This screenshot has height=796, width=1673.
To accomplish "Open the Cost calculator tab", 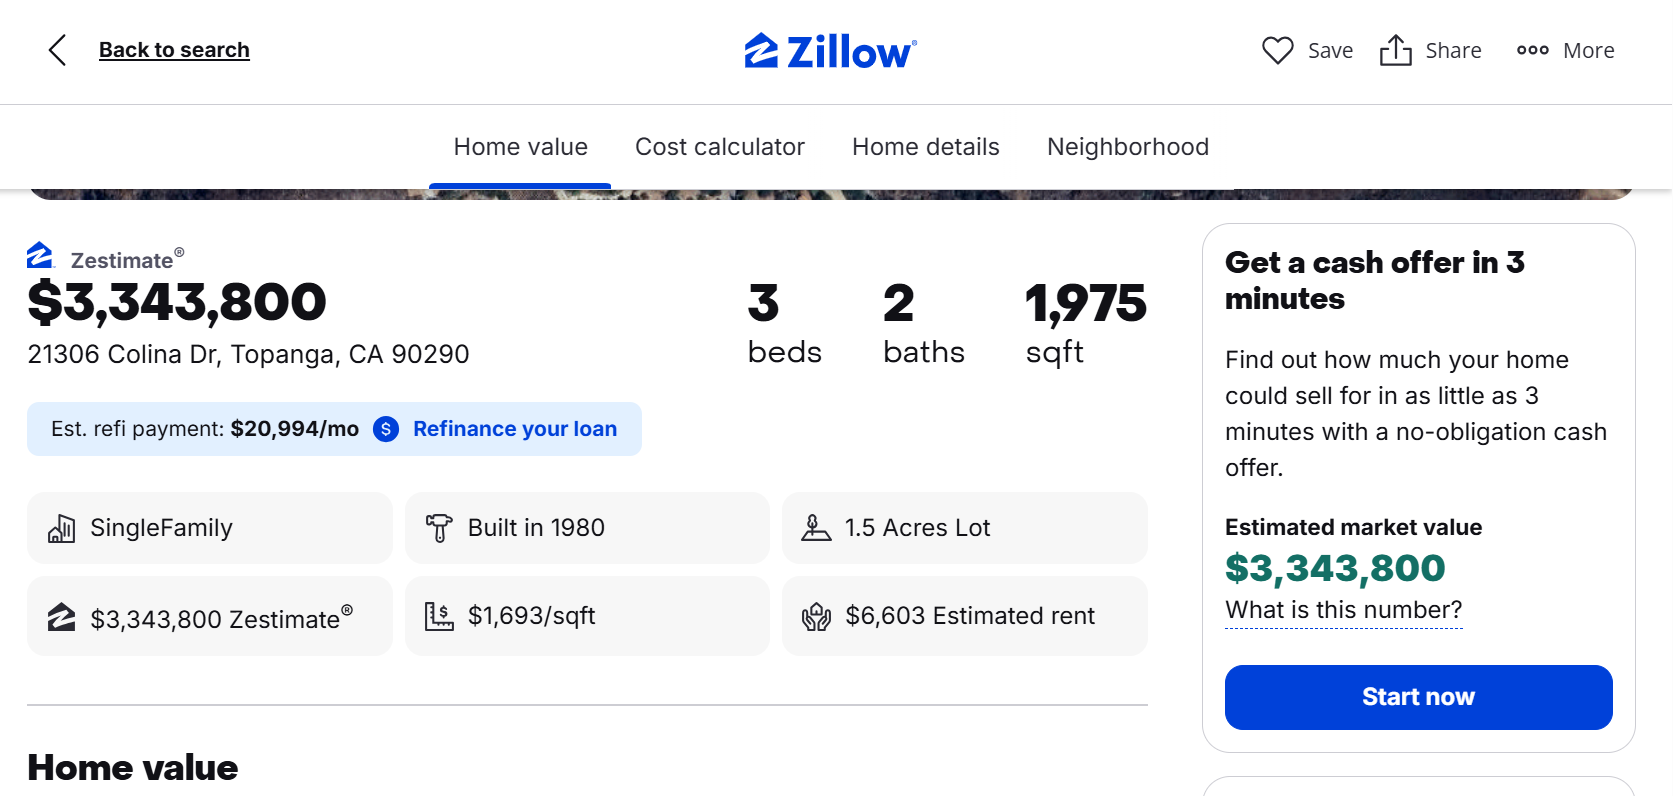I will tap(720, 147).
